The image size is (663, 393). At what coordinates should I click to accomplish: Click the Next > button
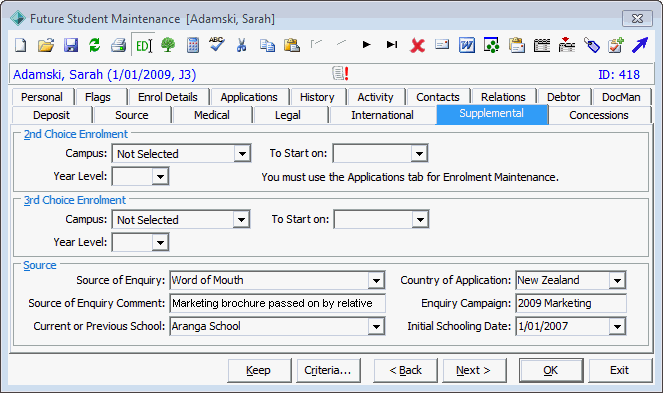pos(474,370)
